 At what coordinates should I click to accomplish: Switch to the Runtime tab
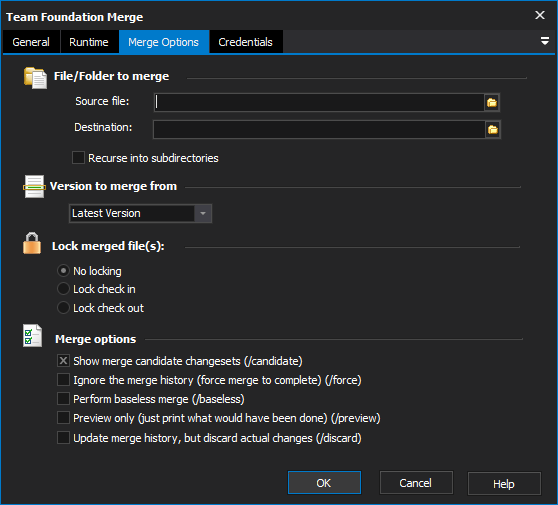pyautogui.click(x=89, y=42)
